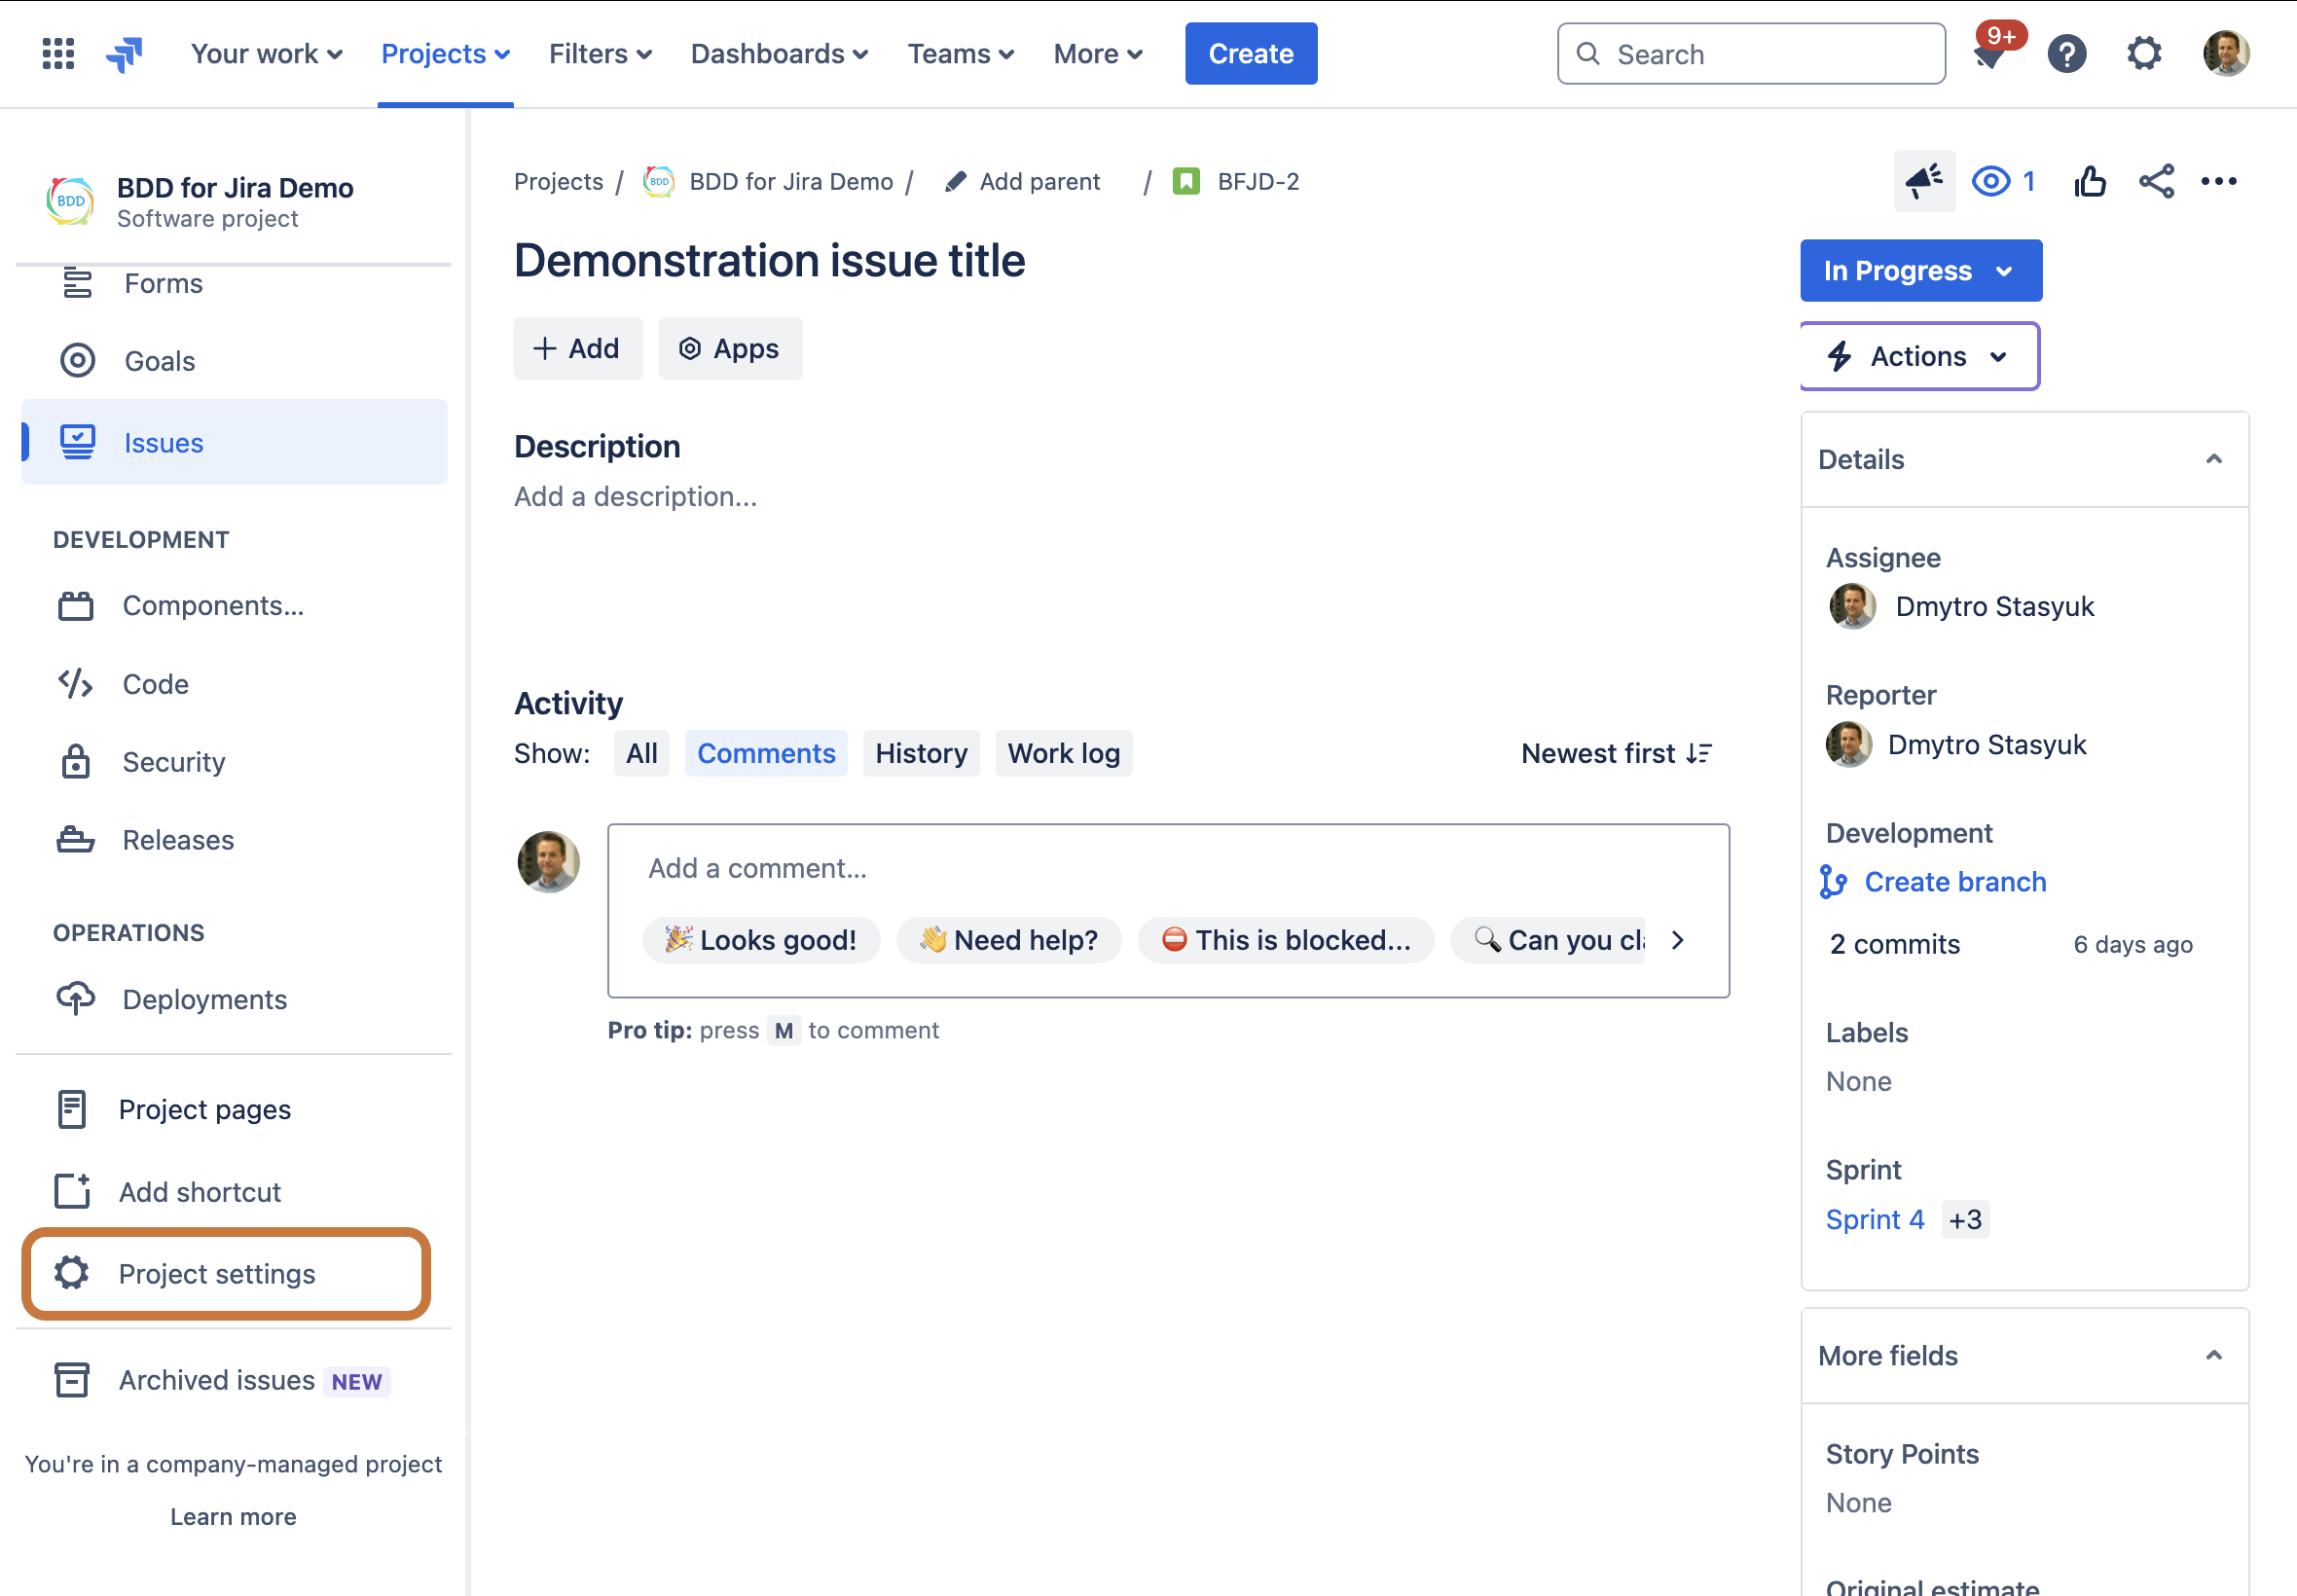Viewport: 2297px width, 1596px height.
Task: Click the +3 sprints badge
Action: coord(1965,1219)
